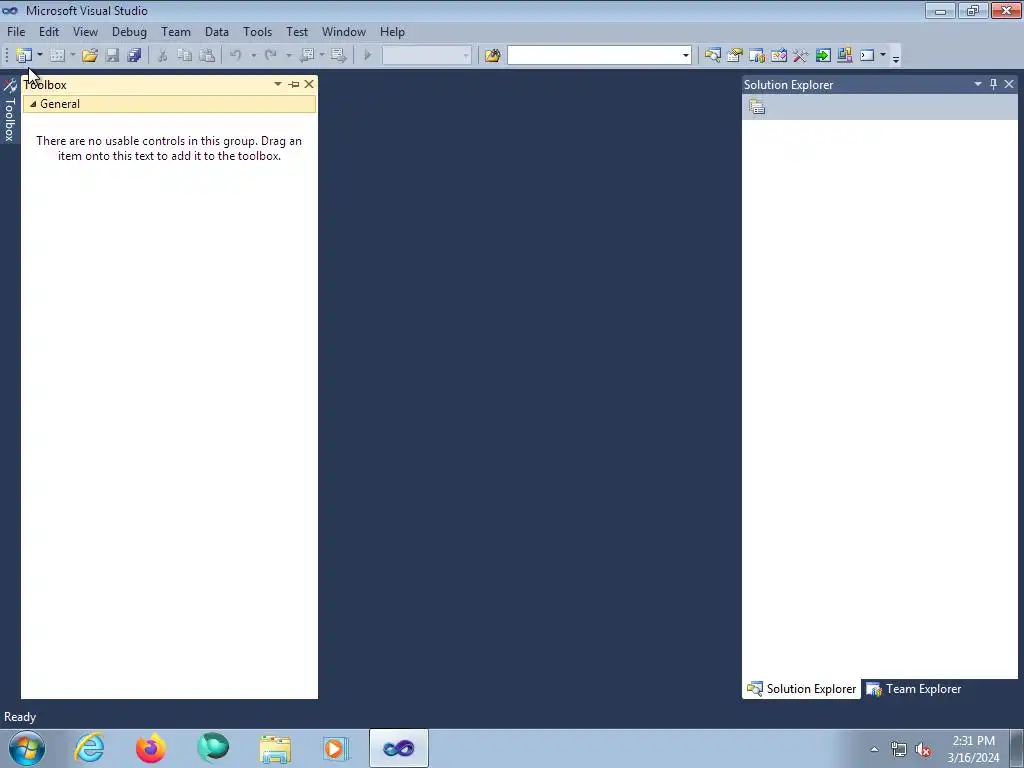Open the Find combo box dropdown arrow
Image resolution: width=1024 pixels, height=768 pixels.
point(686,56)
